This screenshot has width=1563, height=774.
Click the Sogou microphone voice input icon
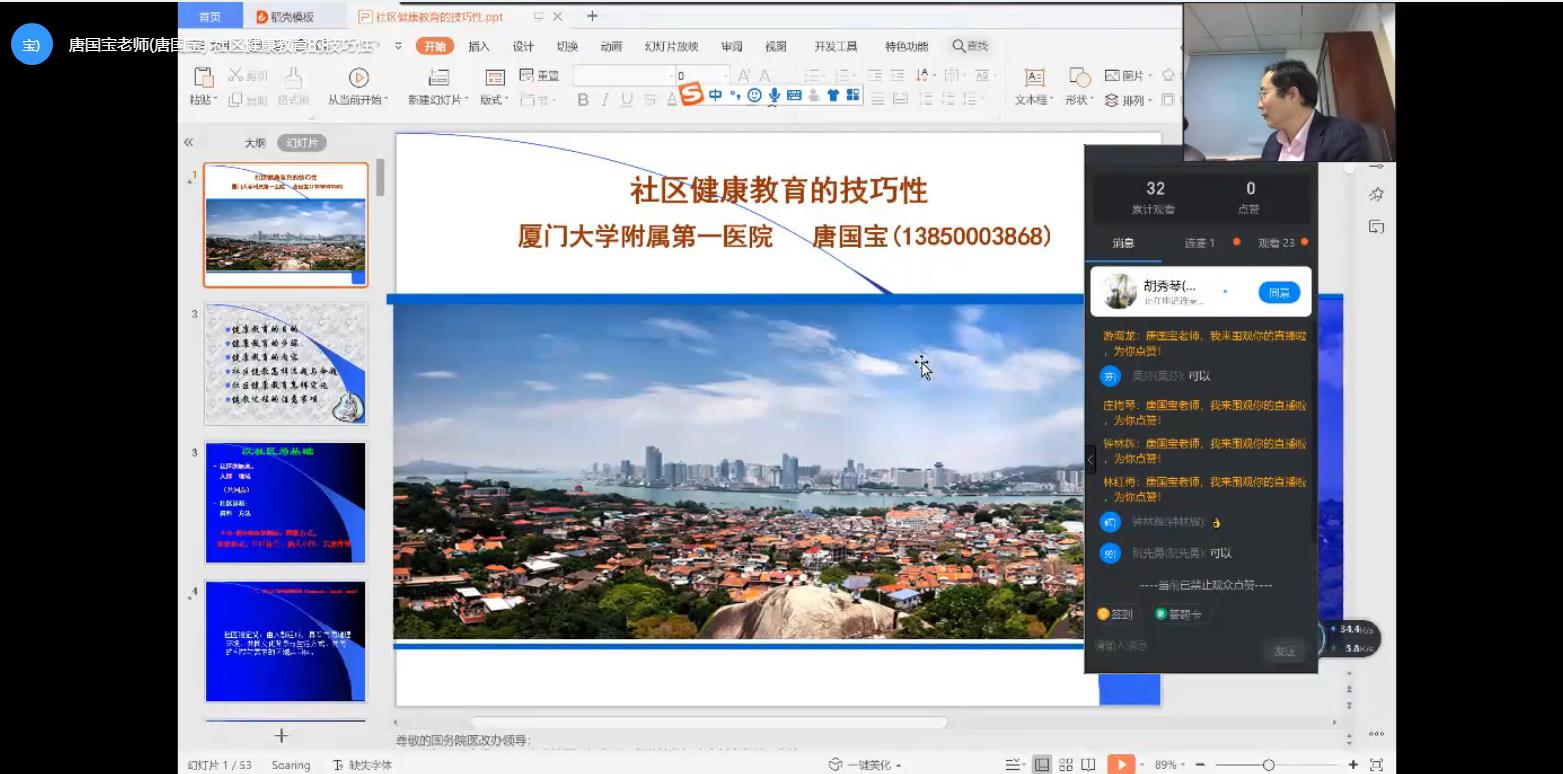click(x=774, y=96)
